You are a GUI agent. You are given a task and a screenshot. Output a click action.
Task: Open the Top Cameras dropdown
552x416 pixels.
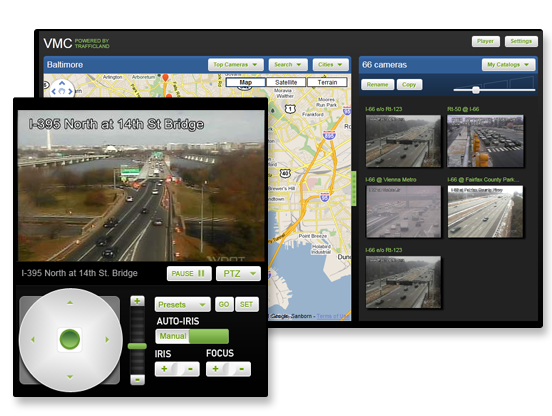click(236, 65)
